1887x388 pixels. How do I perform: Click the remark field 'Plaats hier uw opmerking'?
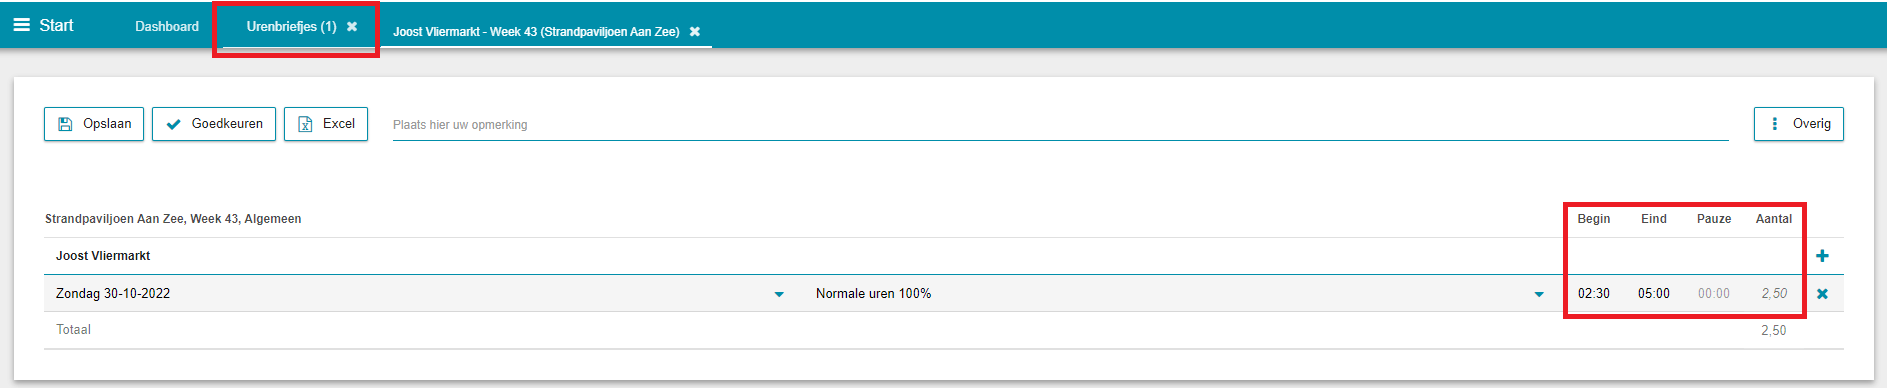coord(1060,125)
